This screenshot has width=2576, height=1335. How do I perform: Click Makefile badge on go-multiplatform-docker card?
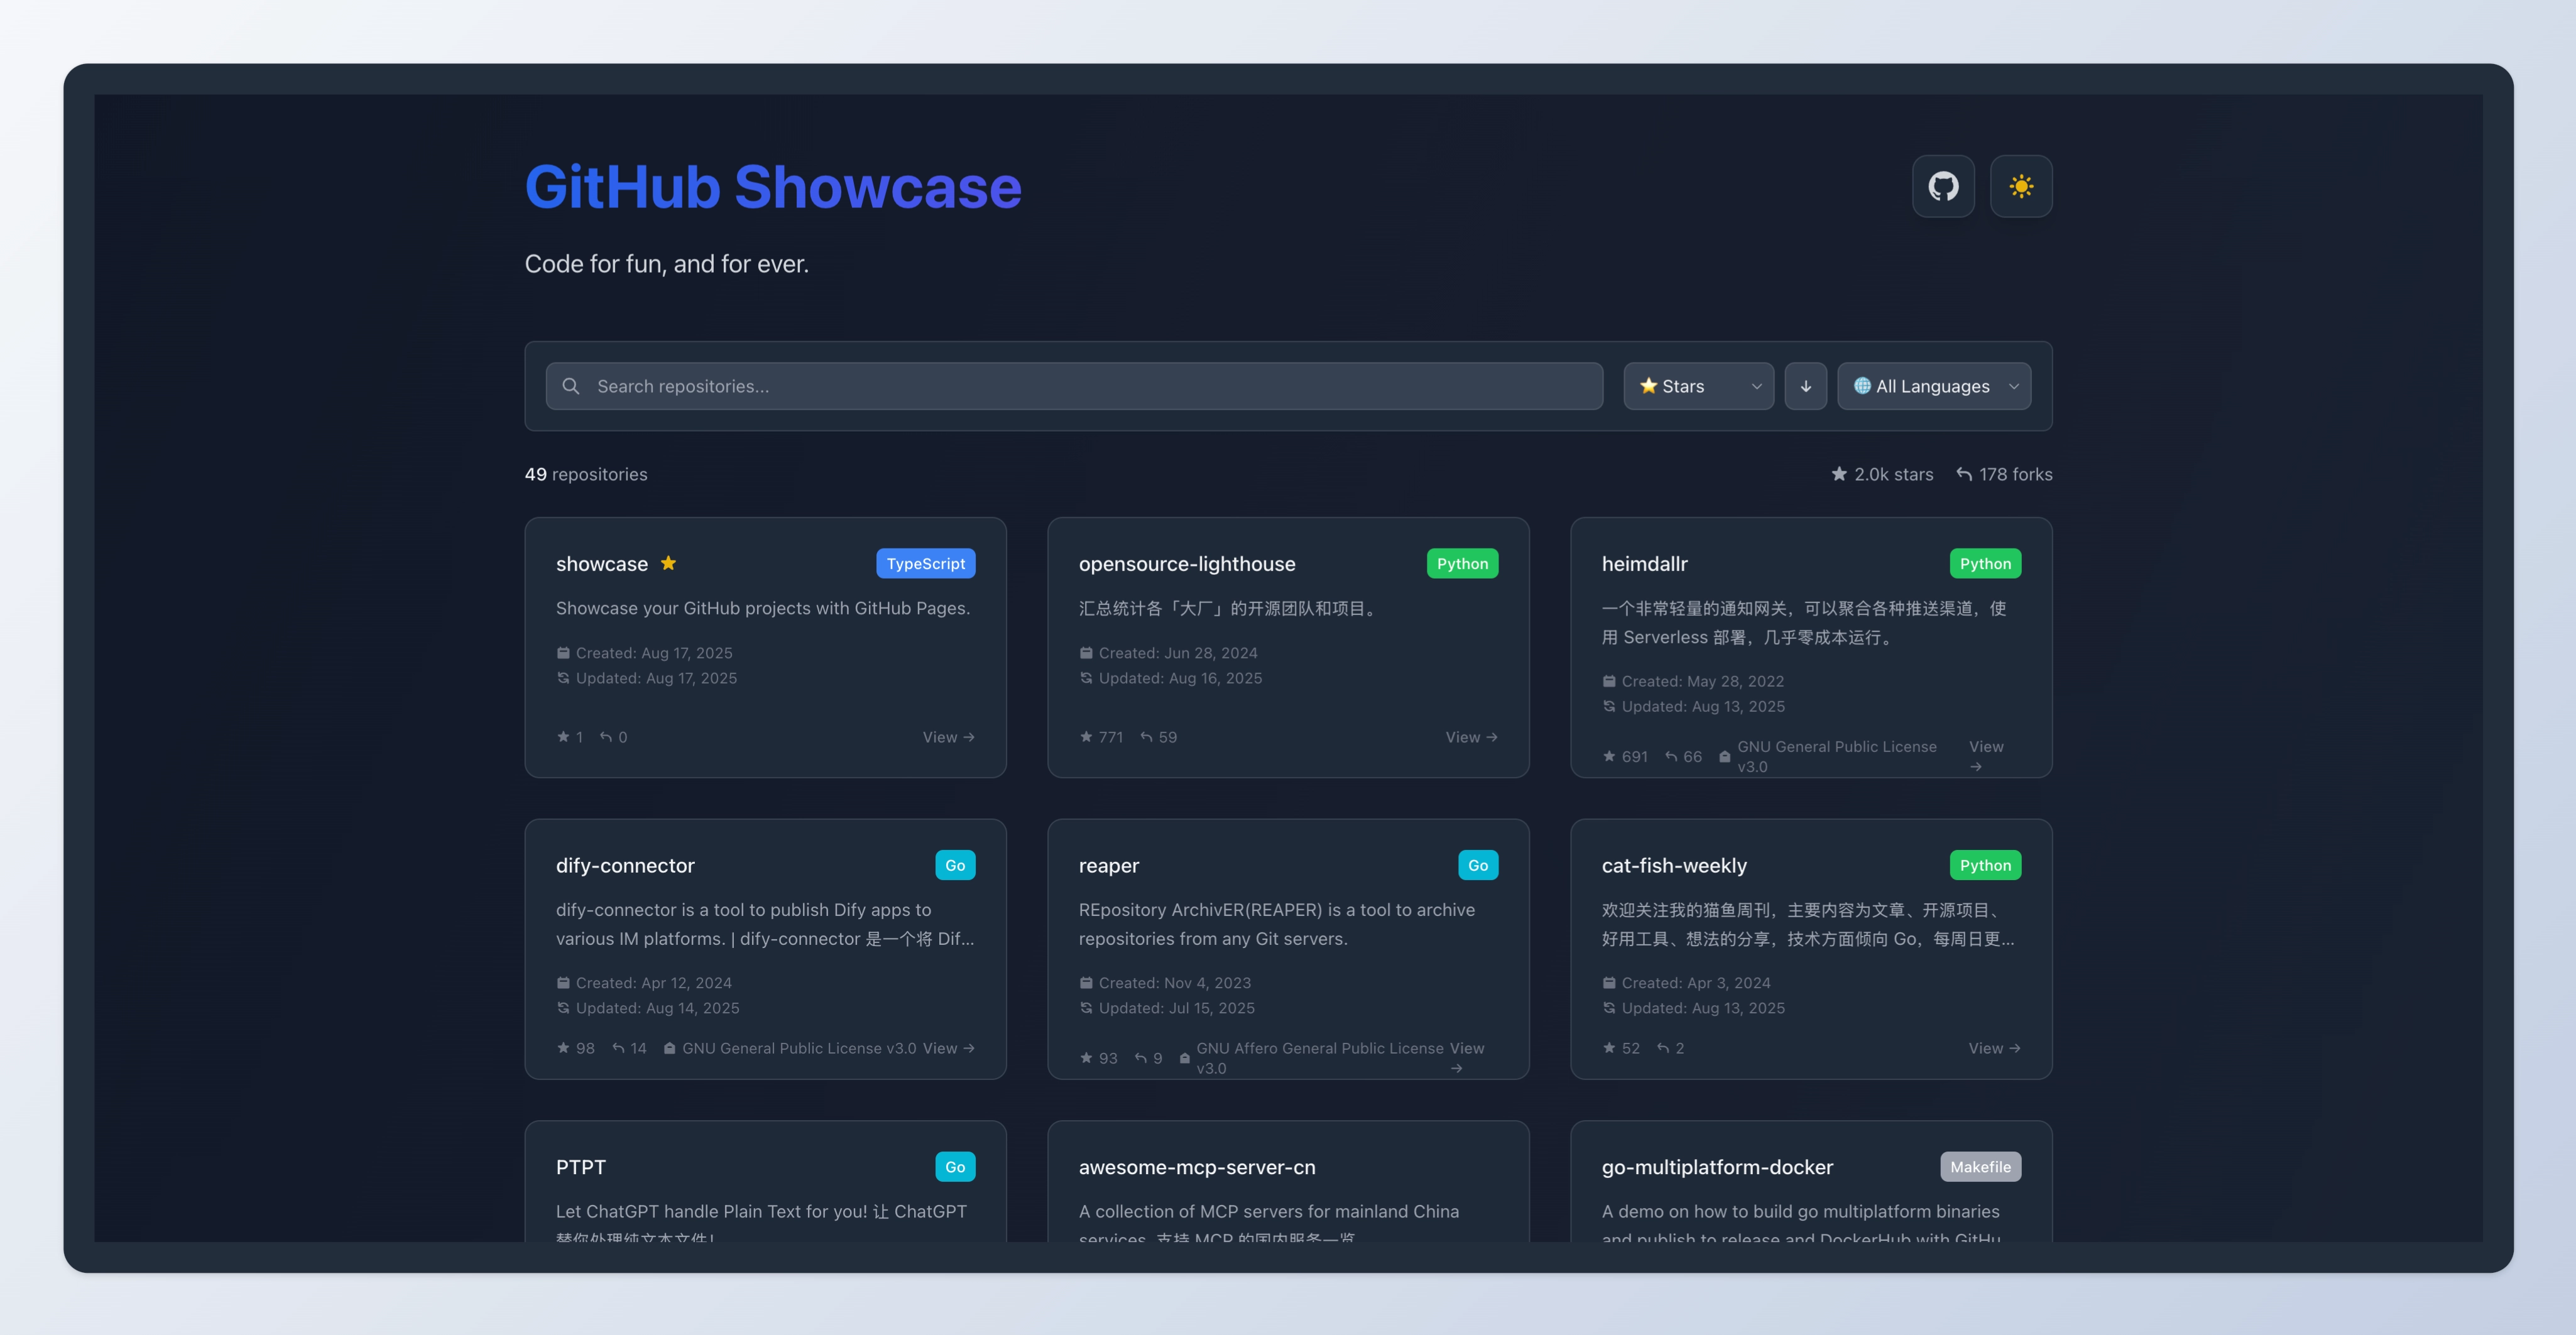pyautogui.click(x=1980, y=1167)
